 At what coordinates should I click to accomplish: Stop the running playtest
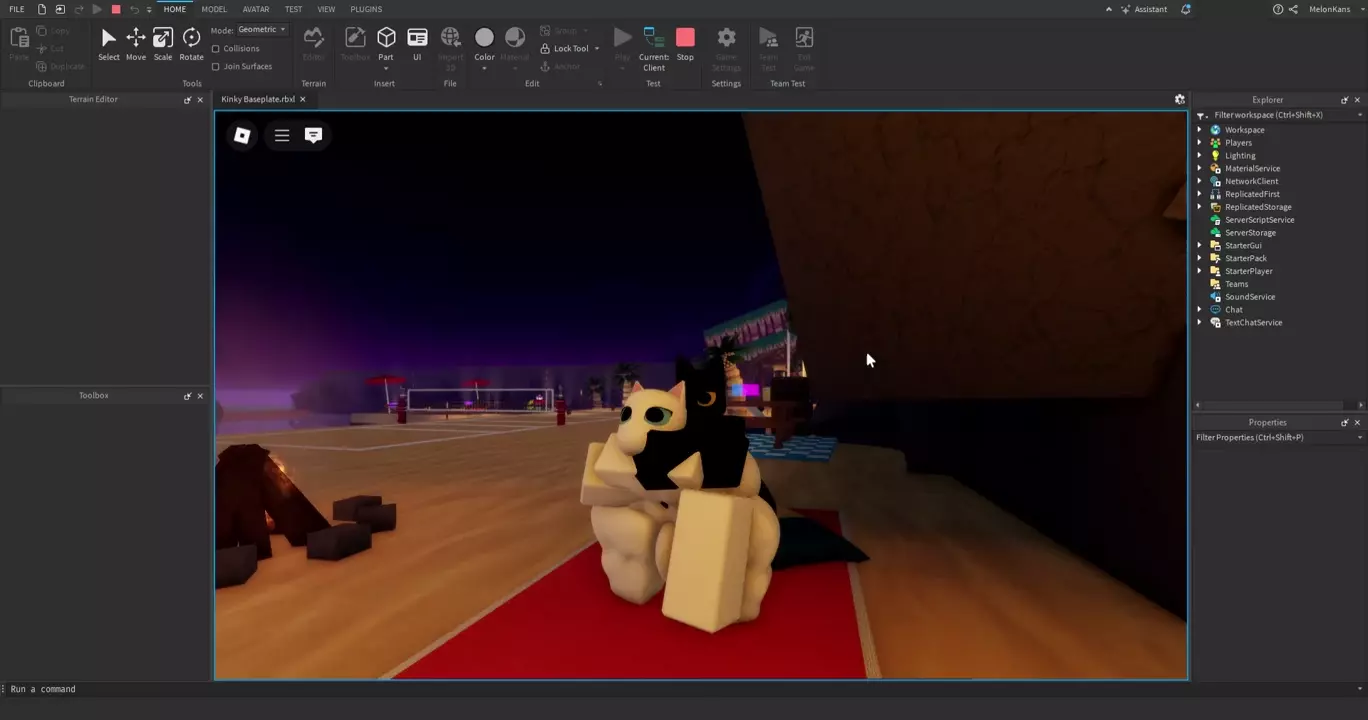[x=685, y=43]
